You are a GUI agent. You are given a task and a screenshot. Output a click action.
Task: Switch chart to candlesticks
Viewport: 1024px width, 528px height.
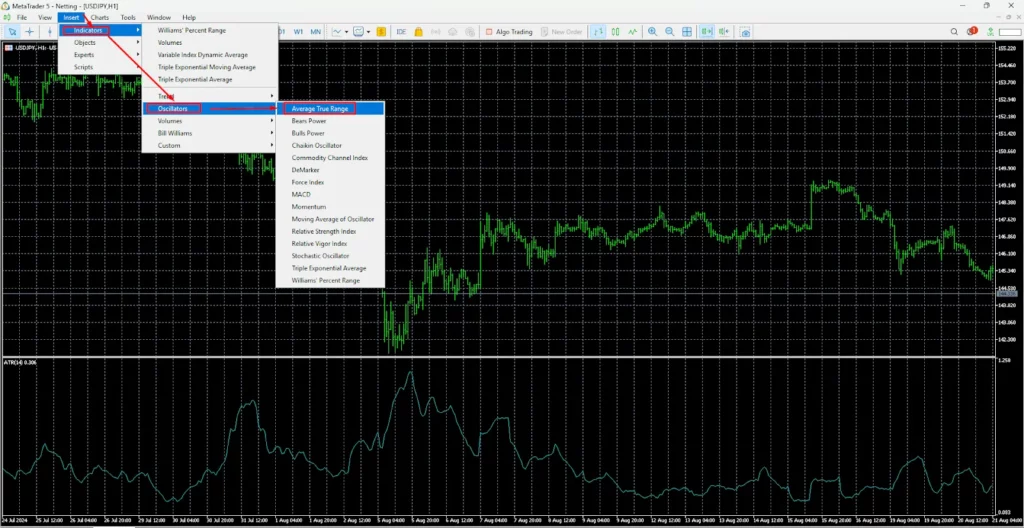point(615,31)
